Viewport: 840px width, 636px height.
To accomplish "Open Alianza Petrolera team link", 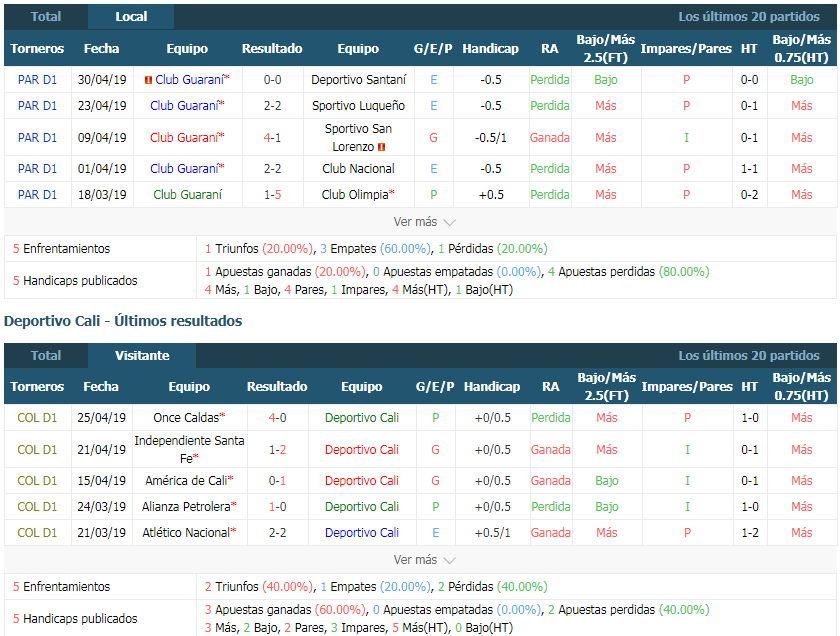I will [186, 506].
